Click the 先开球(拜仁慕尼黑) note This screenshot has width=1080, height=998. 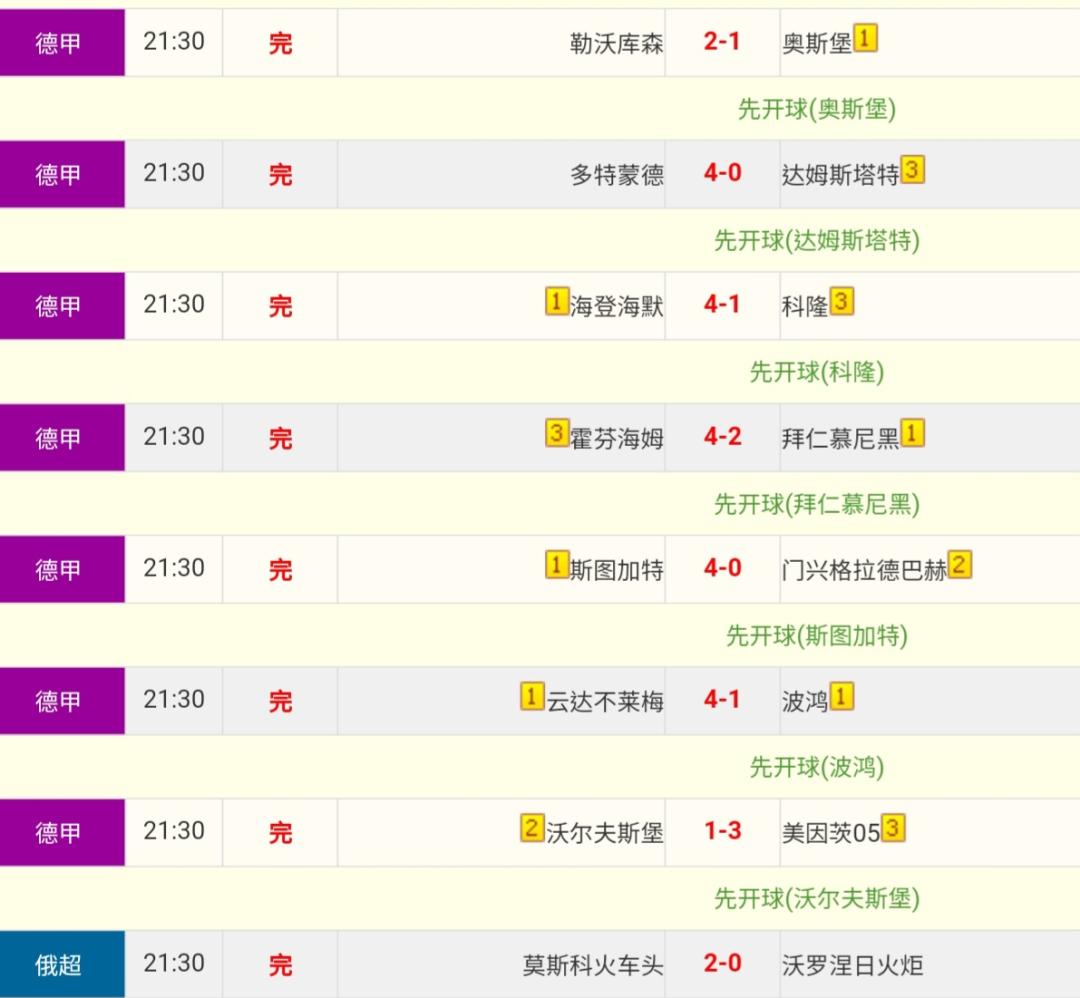[x=816, y=504]
